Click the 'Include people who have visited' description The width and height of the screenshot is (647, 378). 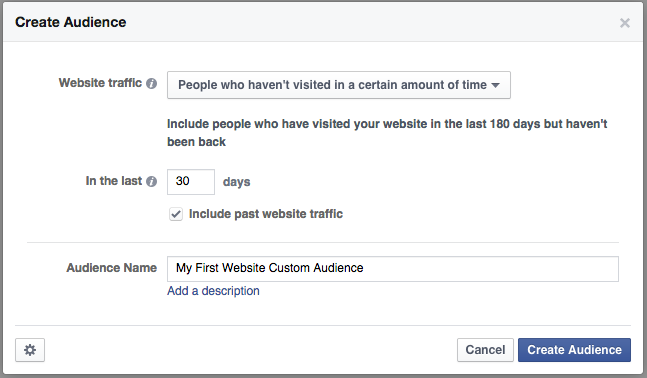[x=387, y=133]
